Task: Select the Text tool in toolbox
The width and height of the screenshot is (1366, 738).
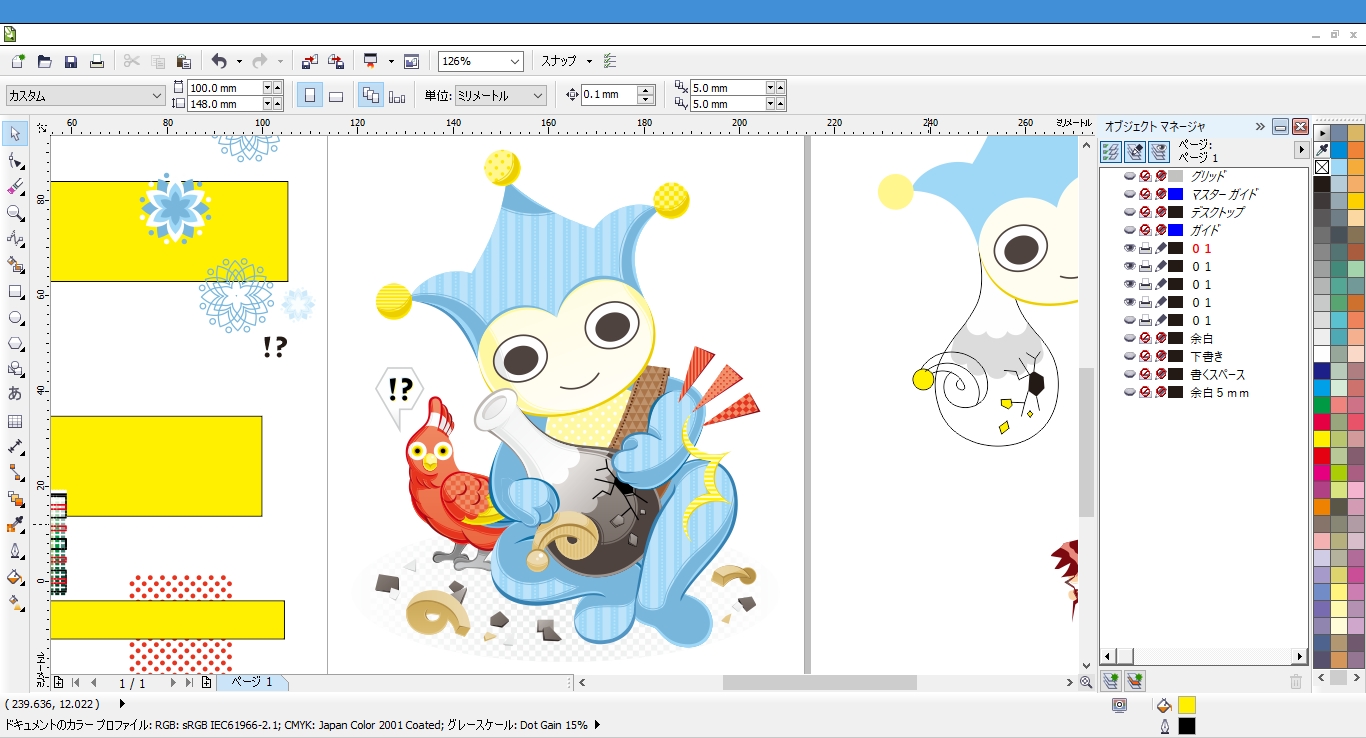Action: [x=16, y=394]
